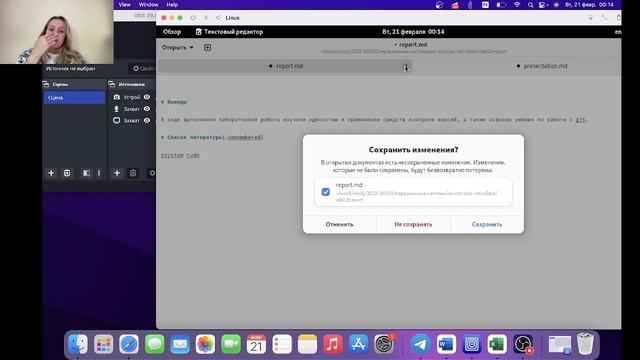Toggle visibility of the microphone Захват source

[147, 109]
